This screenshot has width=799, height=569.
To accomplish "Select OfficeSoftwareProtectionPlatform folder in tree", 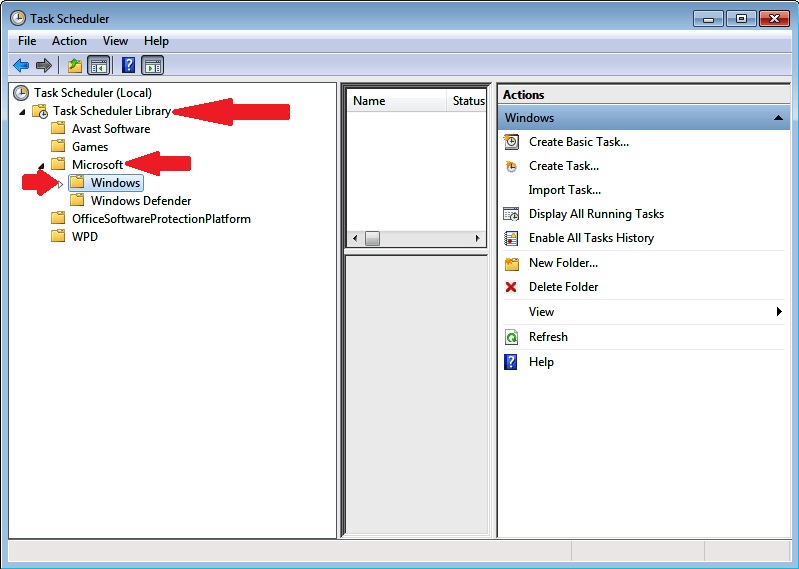I will [161, 219].
